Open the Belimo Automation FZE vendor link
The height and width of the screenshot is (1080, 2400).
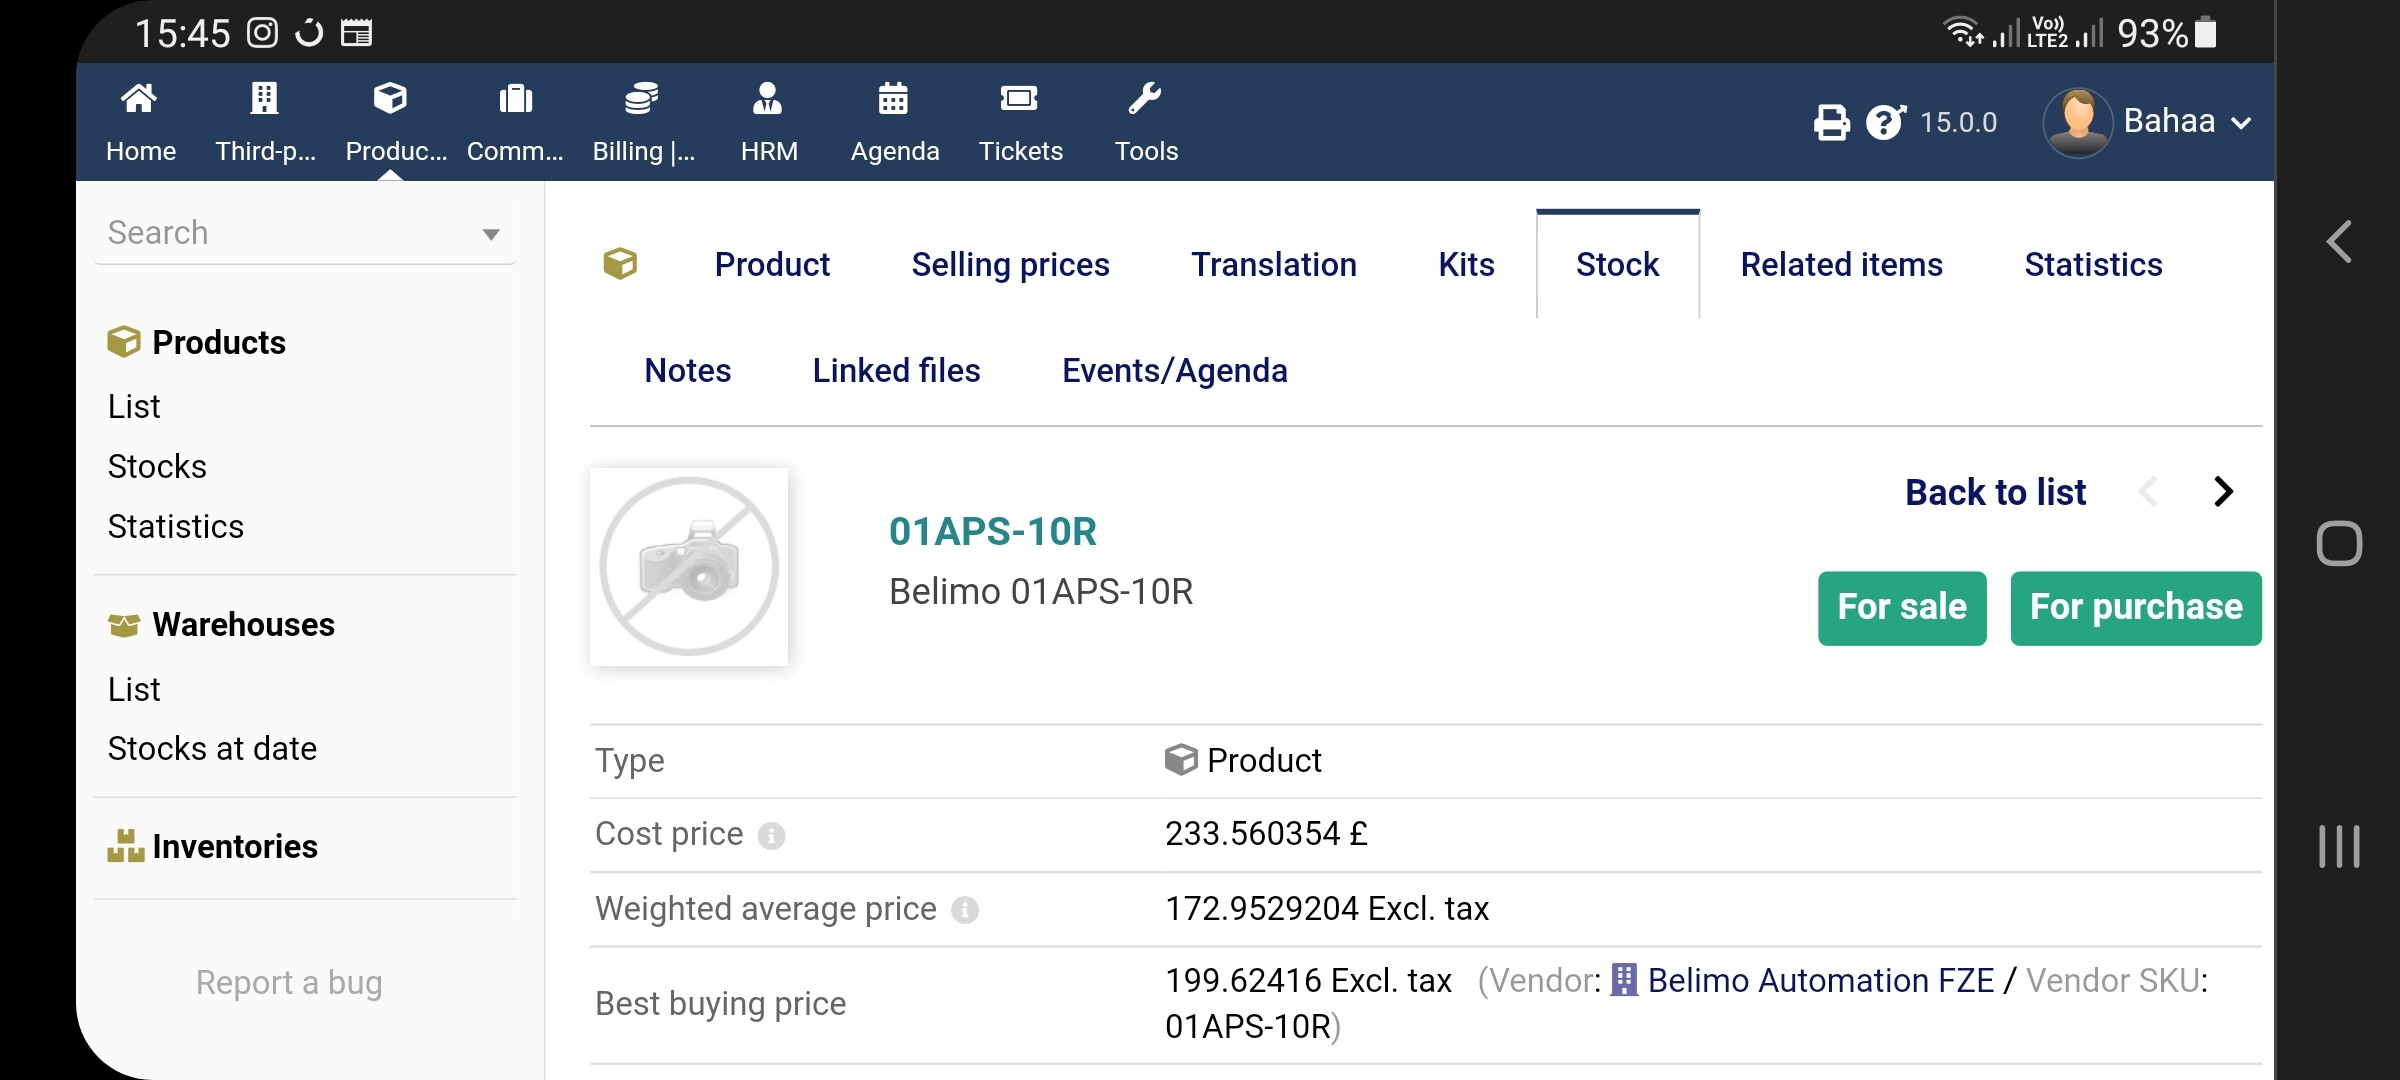pyautogui.click(x=1820, y=980)
